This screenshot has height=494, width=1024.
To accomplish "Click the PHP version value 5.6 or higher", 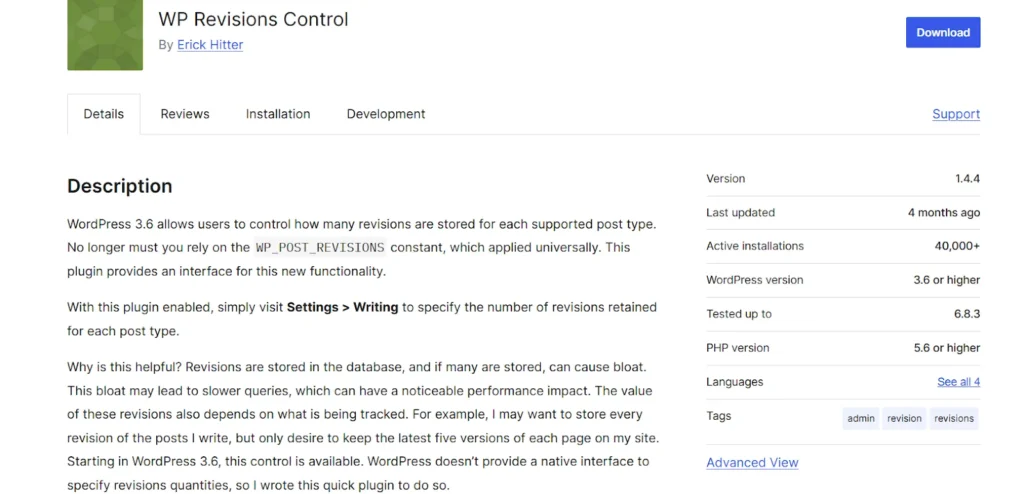I will point(947,348).
